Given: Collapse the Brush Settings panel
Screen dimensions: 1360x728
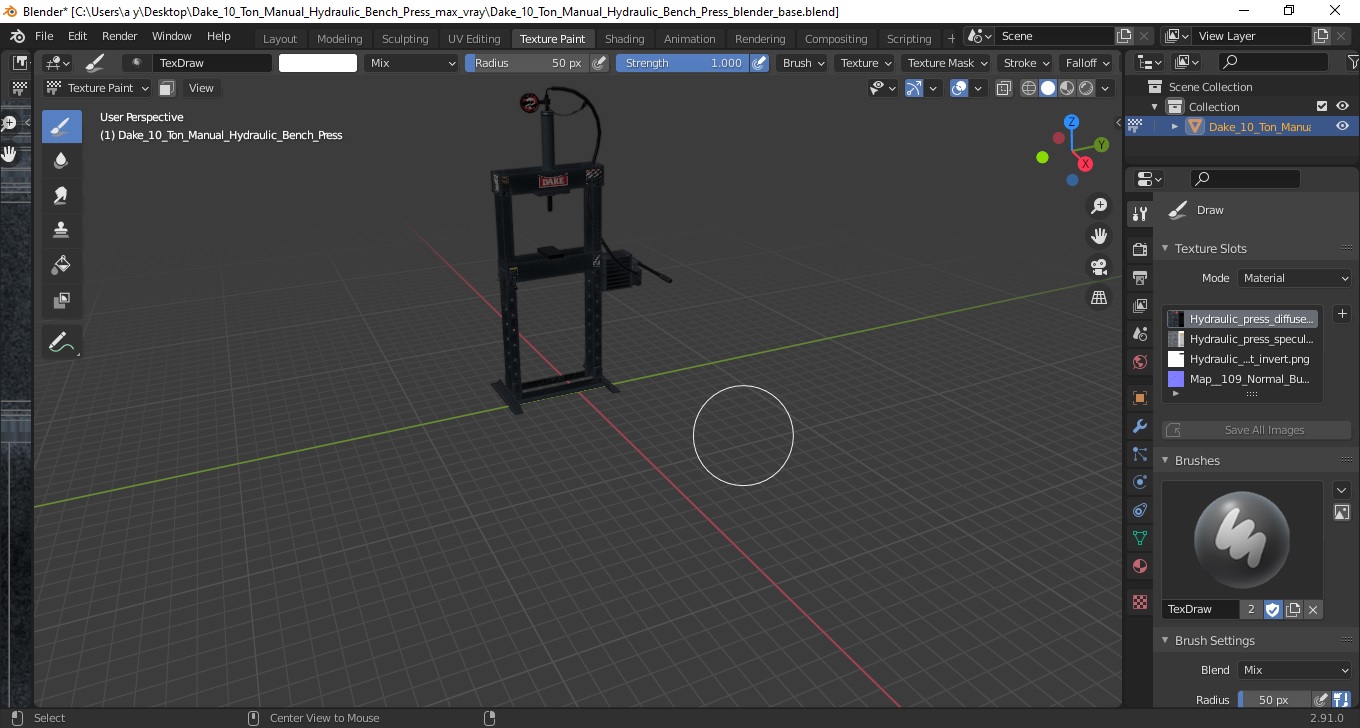Looking at the screenshot, I should click(x=1165, y=640).
